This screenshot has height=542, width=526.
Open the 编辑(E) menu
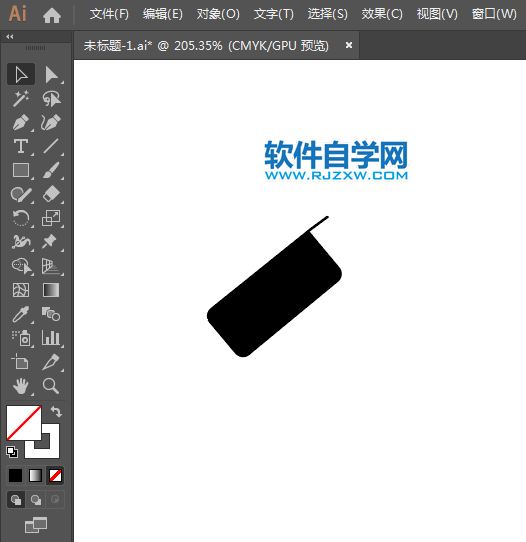tap(163, 14)
